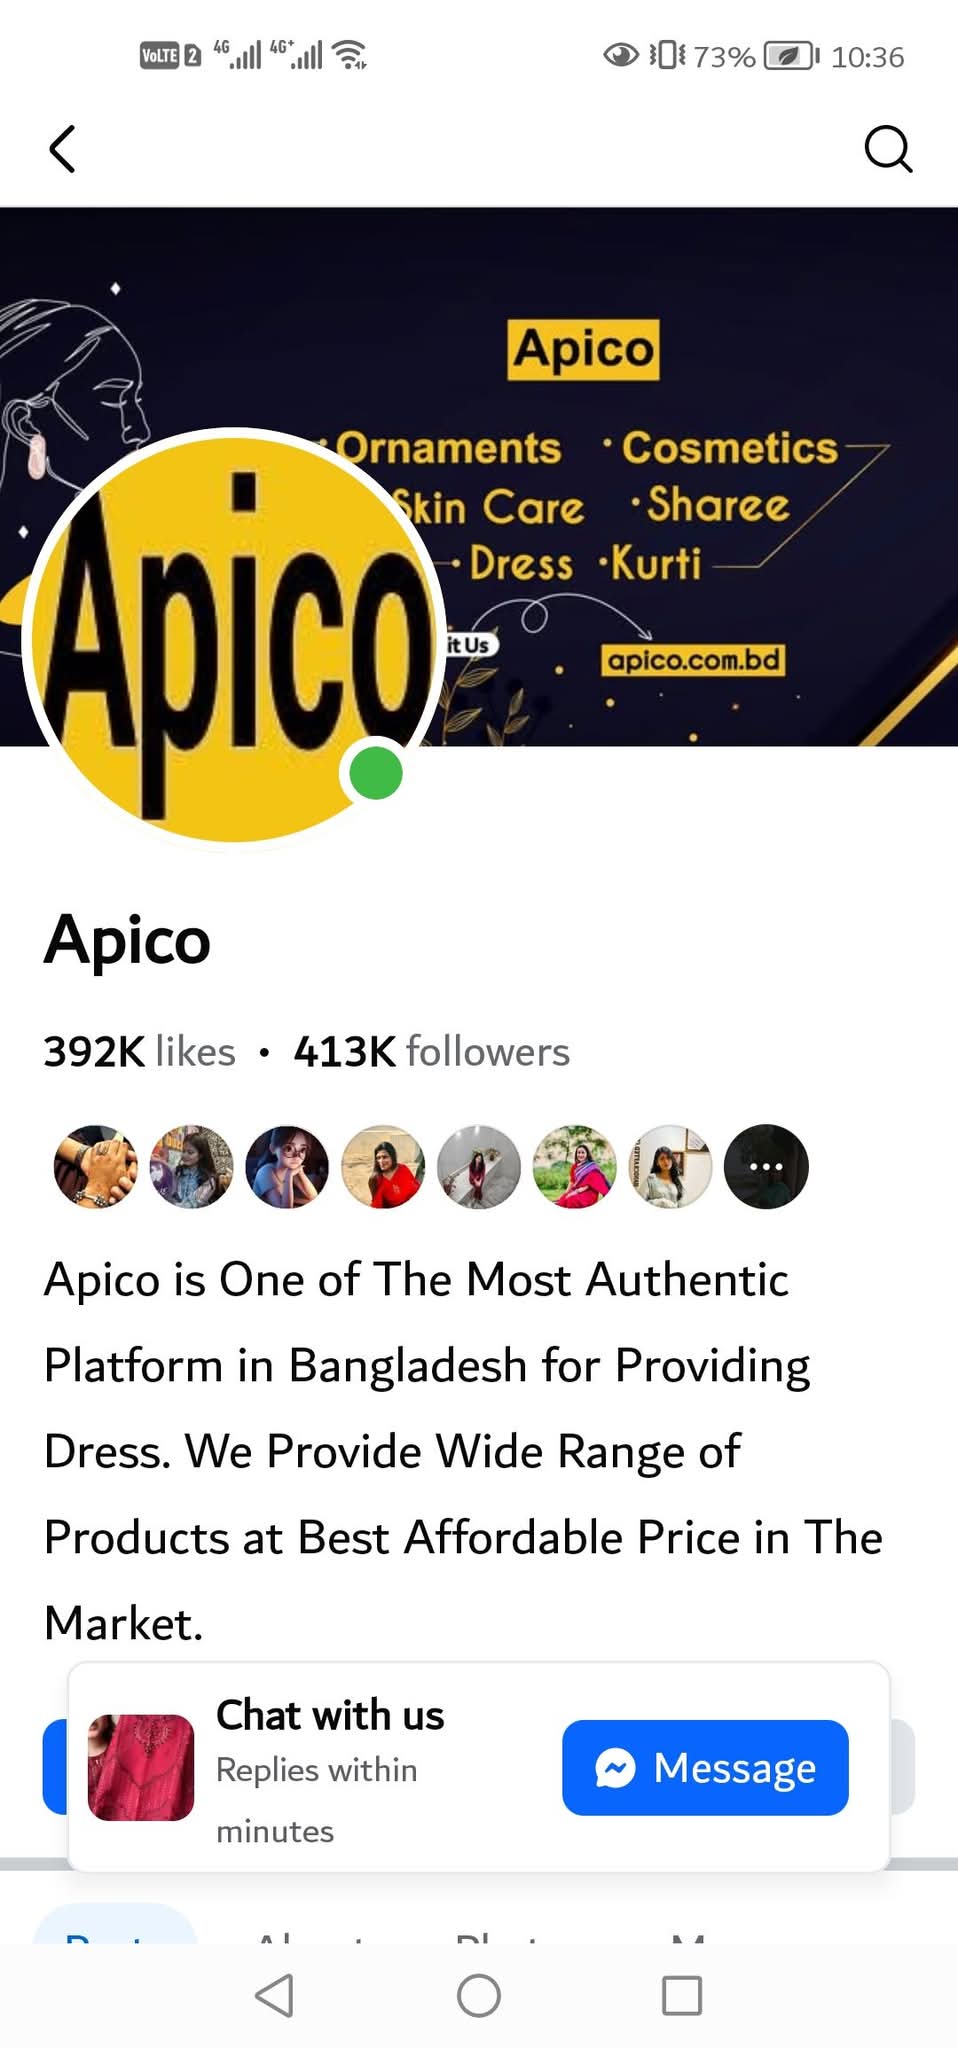Tap Android recent apps square

click(x=682, y=1996)
